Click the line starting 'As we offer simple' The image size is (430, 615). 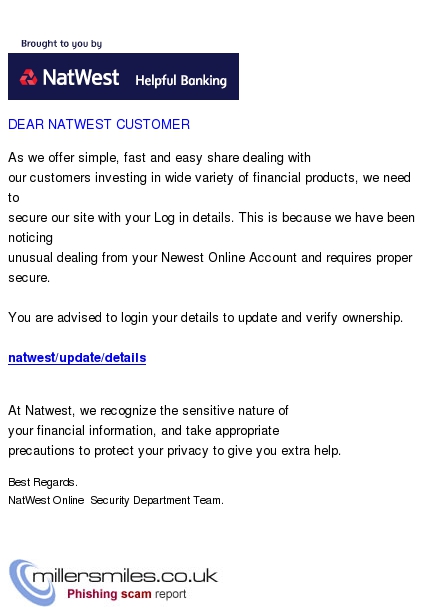(x=159, y=158)
